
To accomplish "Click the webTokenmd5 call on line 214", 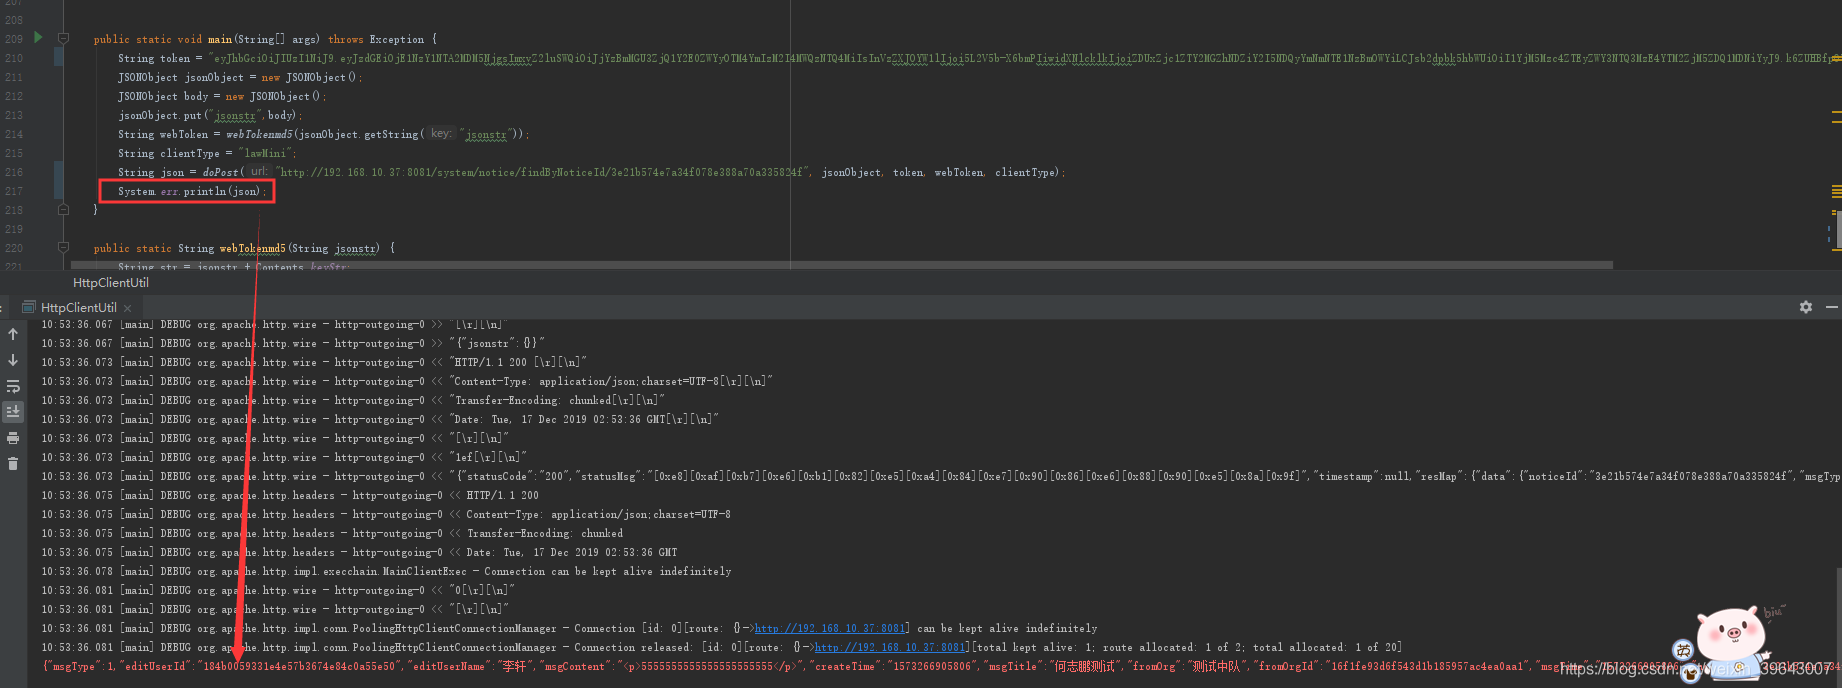I will click(259, 134).
